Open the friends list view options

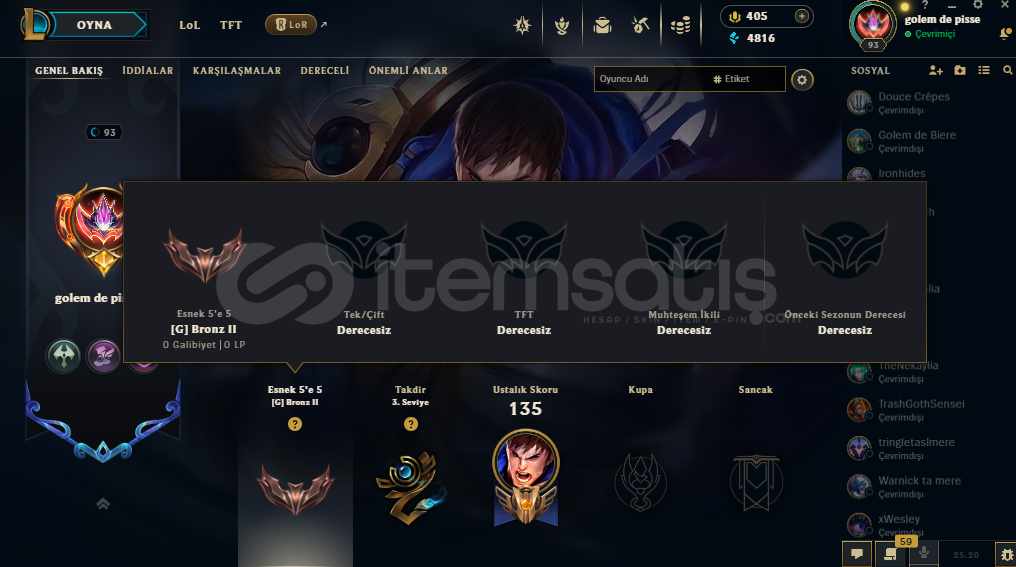984,70
